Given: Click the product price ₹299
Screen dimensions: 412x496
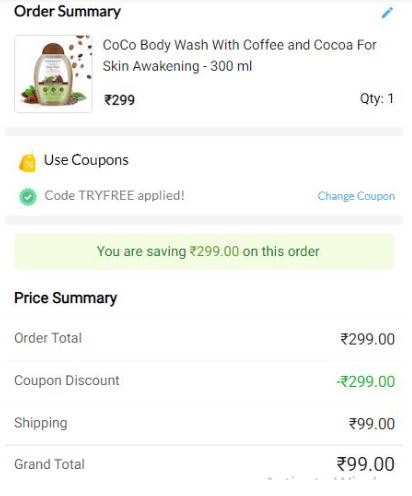Looking at the screenshot, I should [x=120, y=100].
